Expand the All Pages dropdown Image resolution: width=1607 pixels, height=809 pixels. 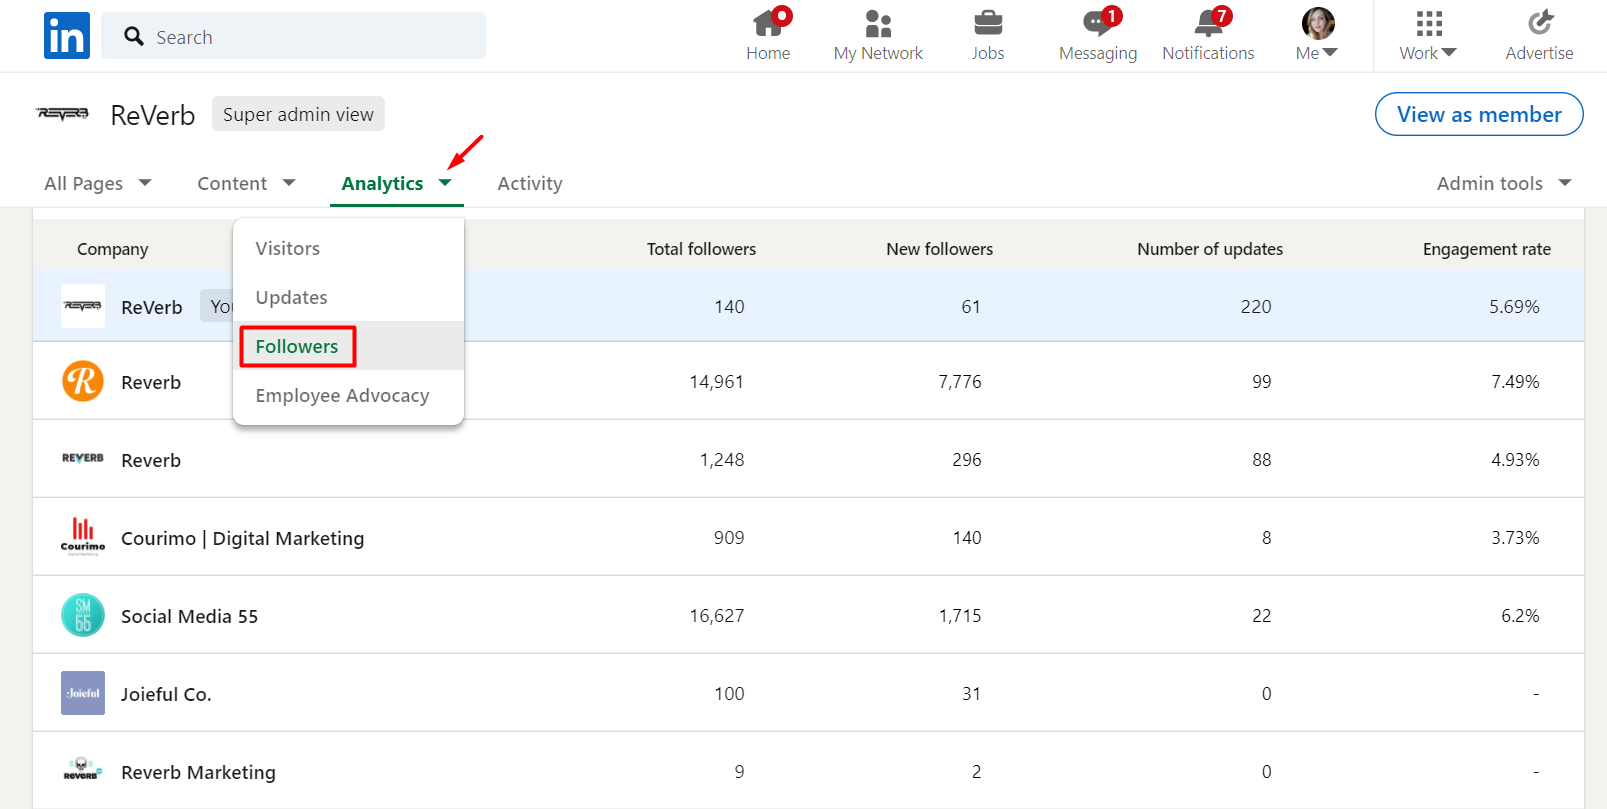click(x=145, y=183)
